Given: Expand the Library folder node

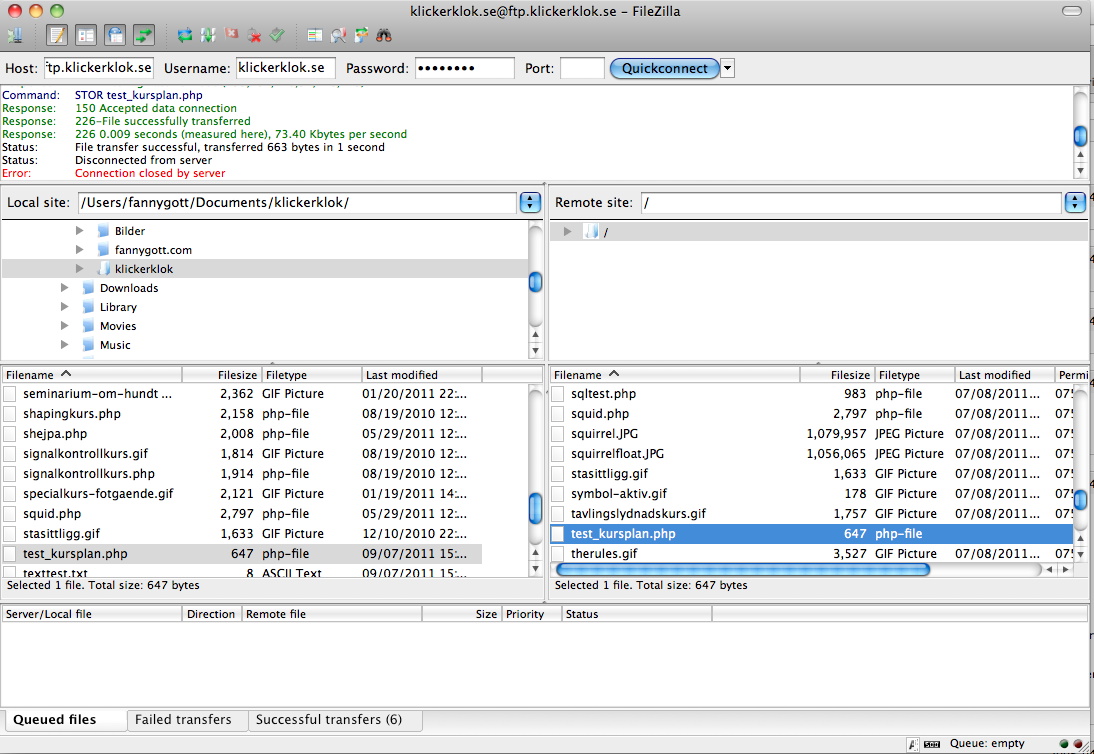Looking at the screenshot, I should 64,306.
